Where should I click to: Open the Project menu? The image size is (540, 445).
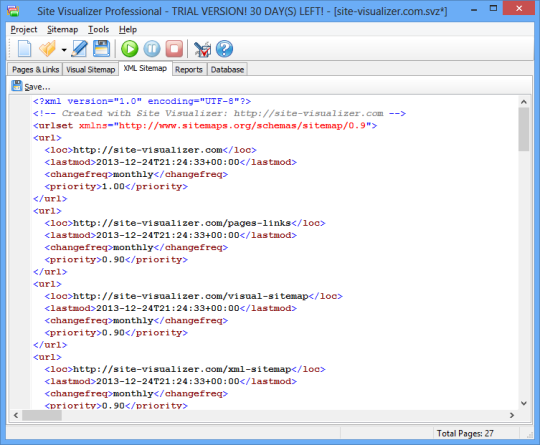pyautogui.click(x=24, y=30)
